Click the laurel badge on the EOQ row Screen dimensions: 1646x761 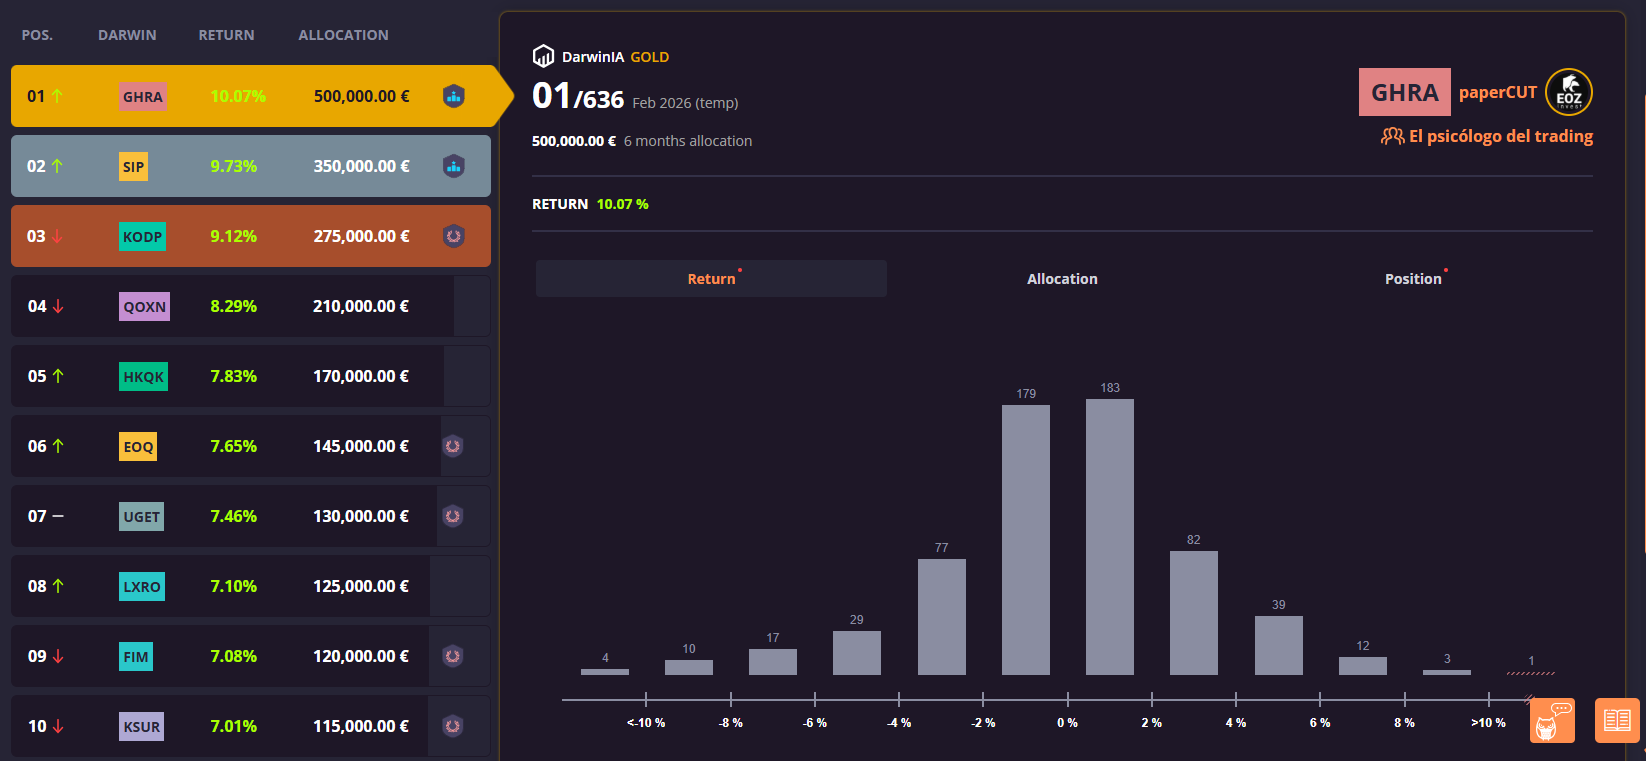[453, 446]
